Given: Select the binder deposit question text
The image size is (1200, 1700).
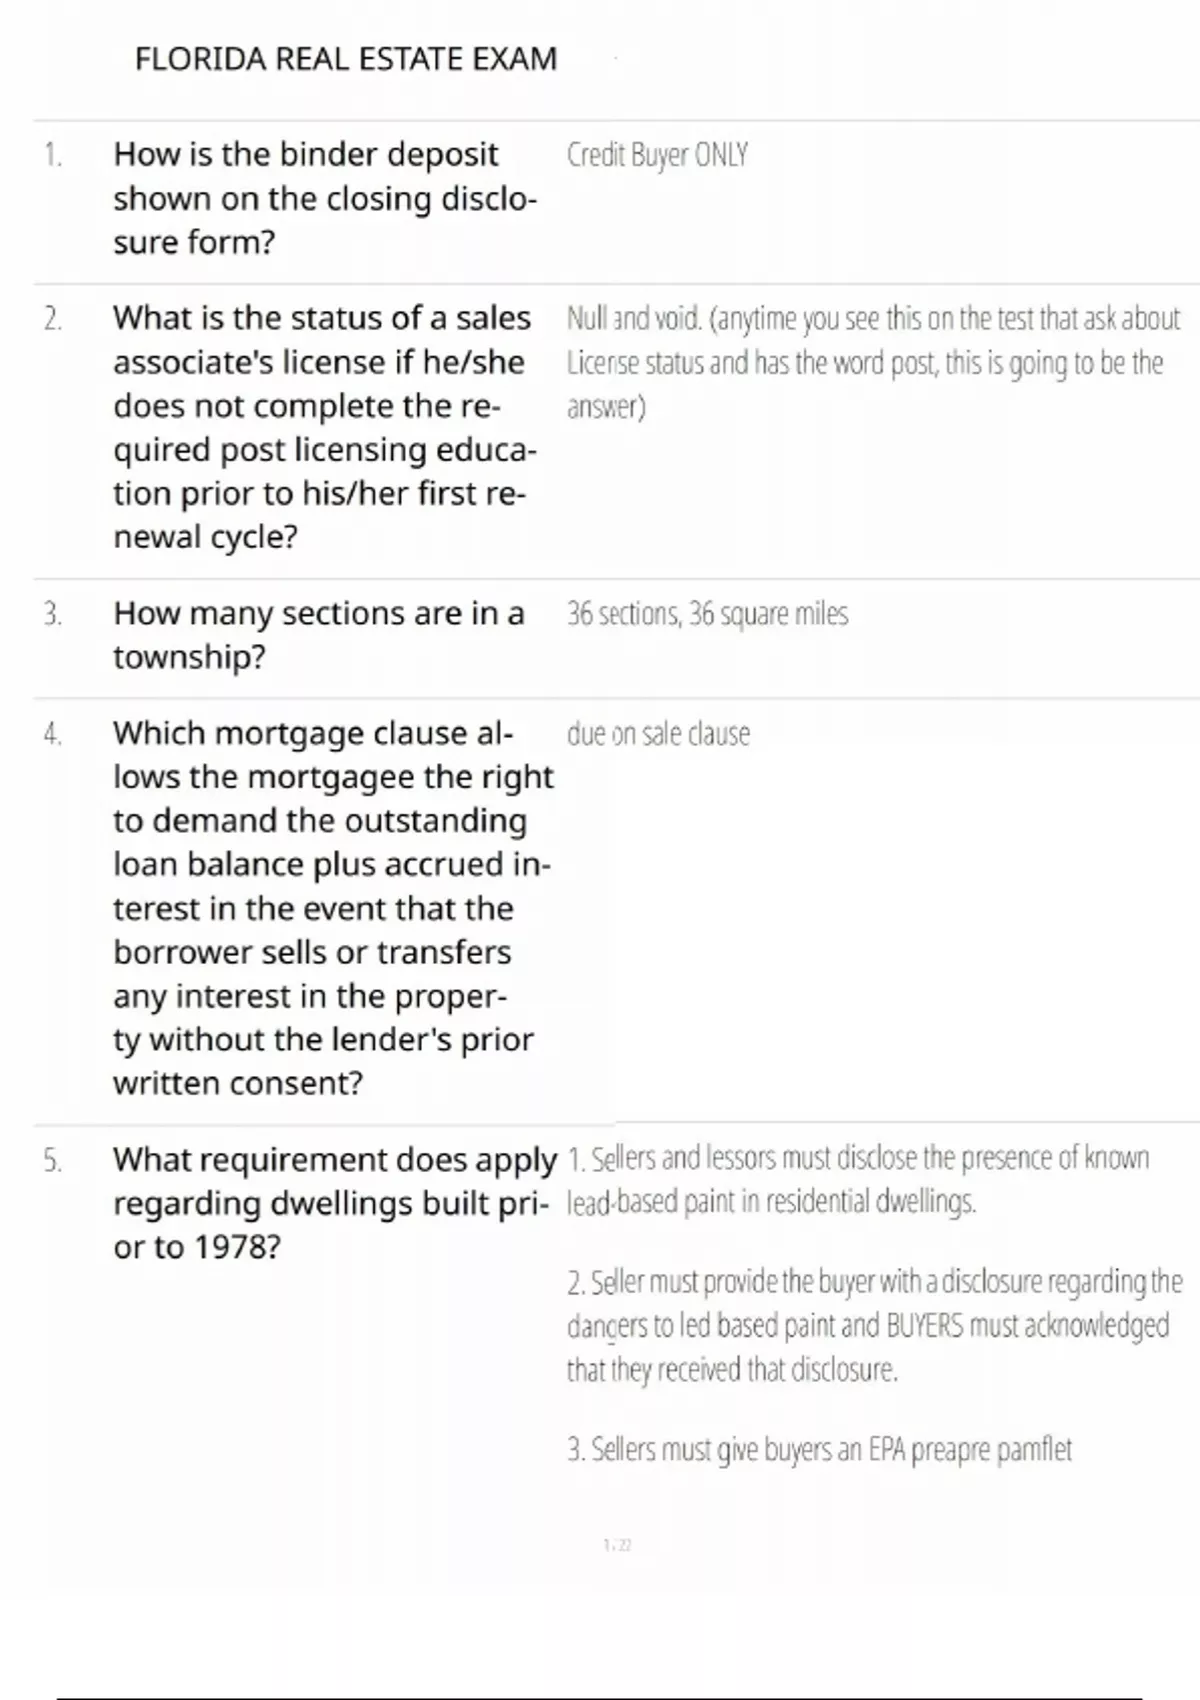Looking at the screenshot, I should pos(324,198).
